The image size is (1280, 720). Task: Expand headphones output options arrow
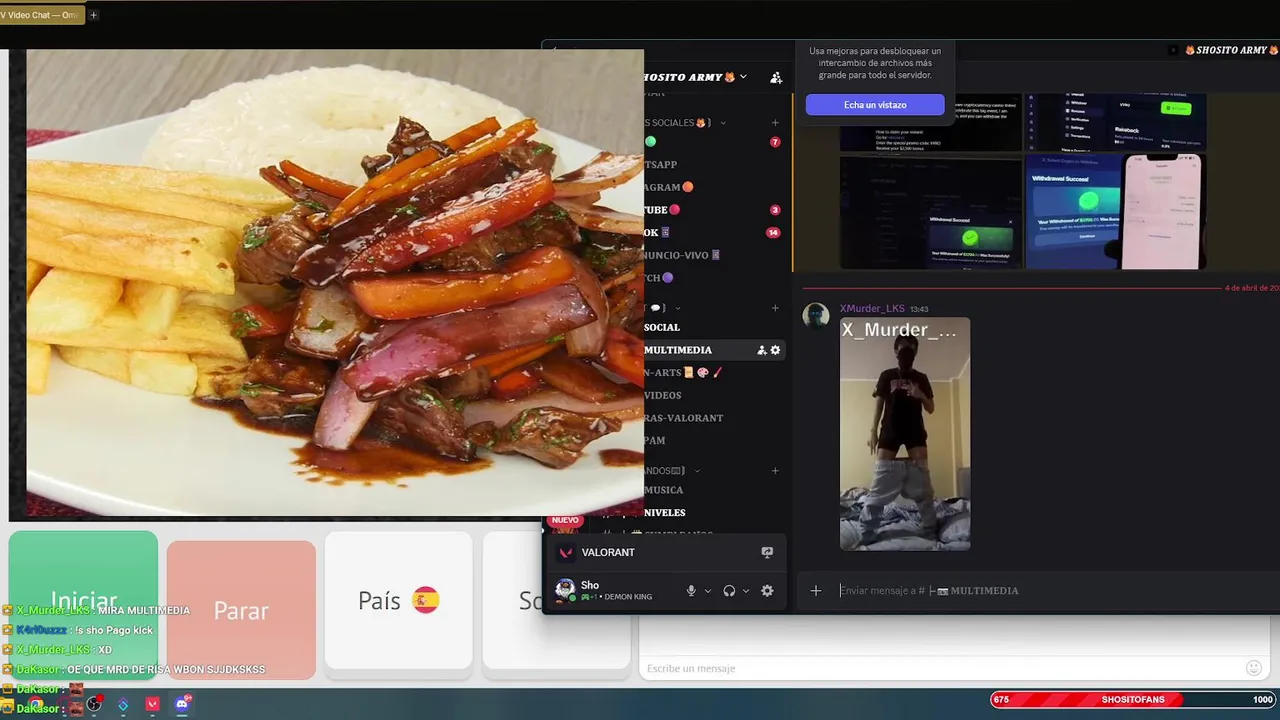tap(746, 591)
